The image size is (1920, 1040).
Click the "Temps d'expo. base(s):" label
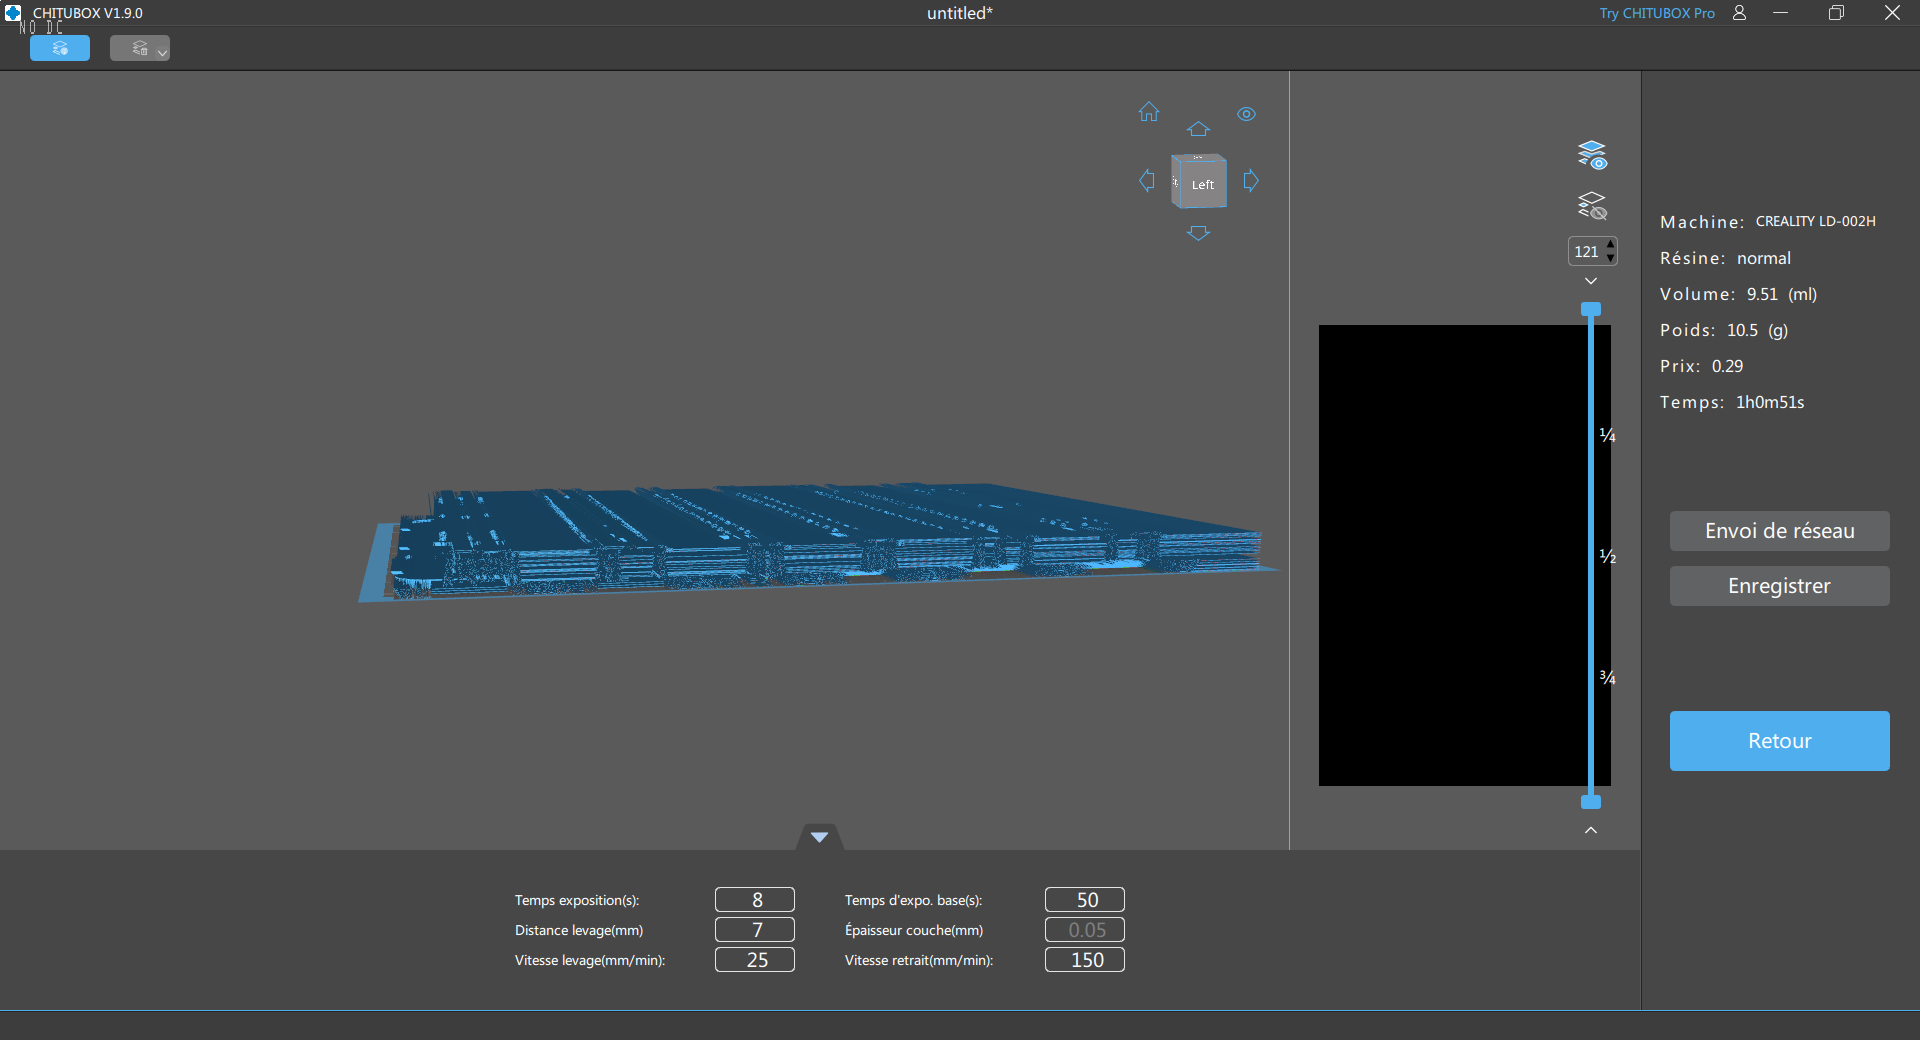[x=914, y=900]
